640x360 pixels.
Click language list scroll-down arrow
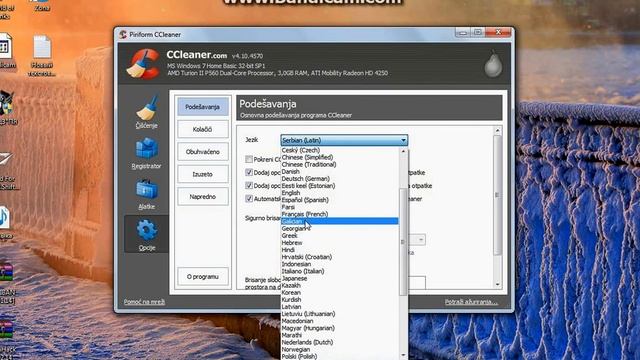click(403, 355)
